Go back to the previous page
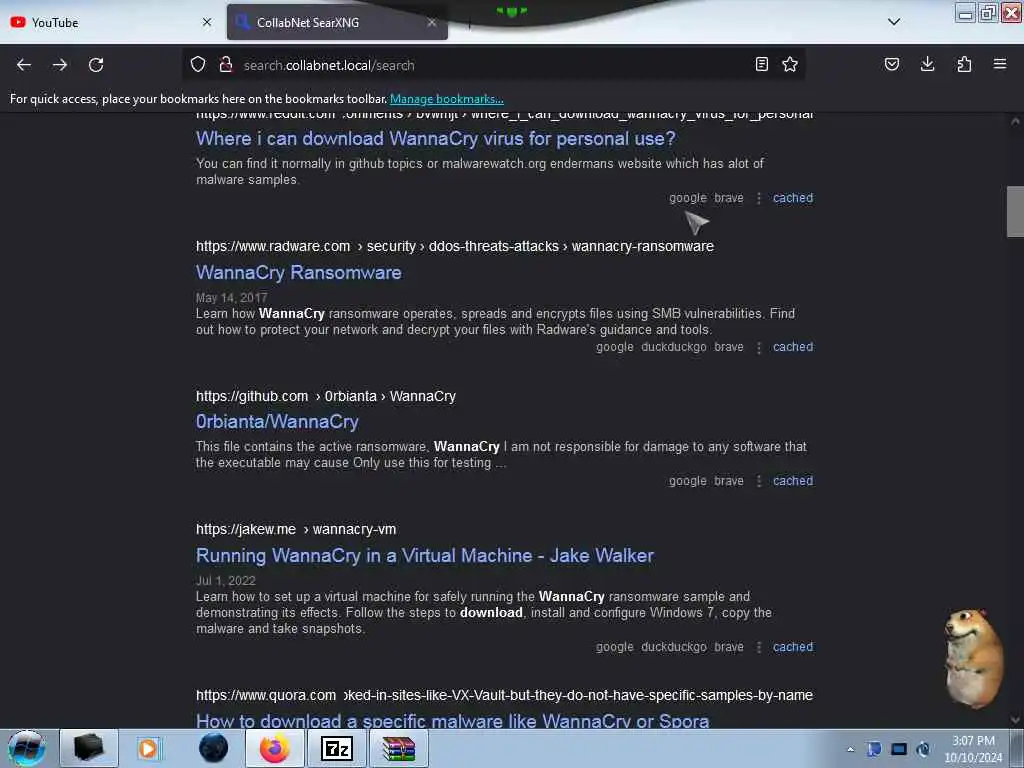Screen dimensions: 1024x768 point(24,65)
